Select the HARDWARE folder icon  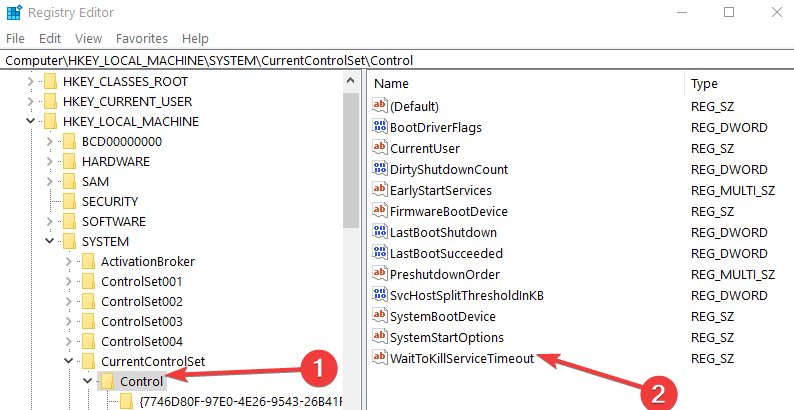click(x=69, y=161)
